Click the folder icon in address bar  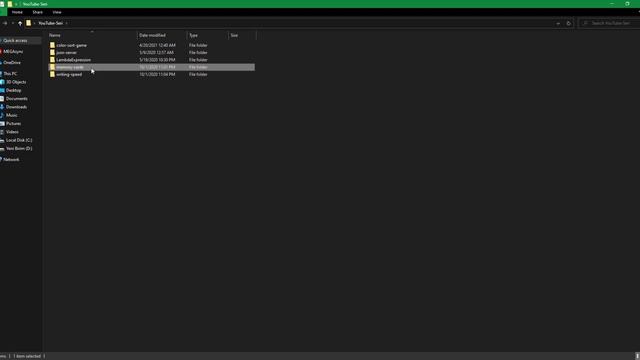point(29,23)
